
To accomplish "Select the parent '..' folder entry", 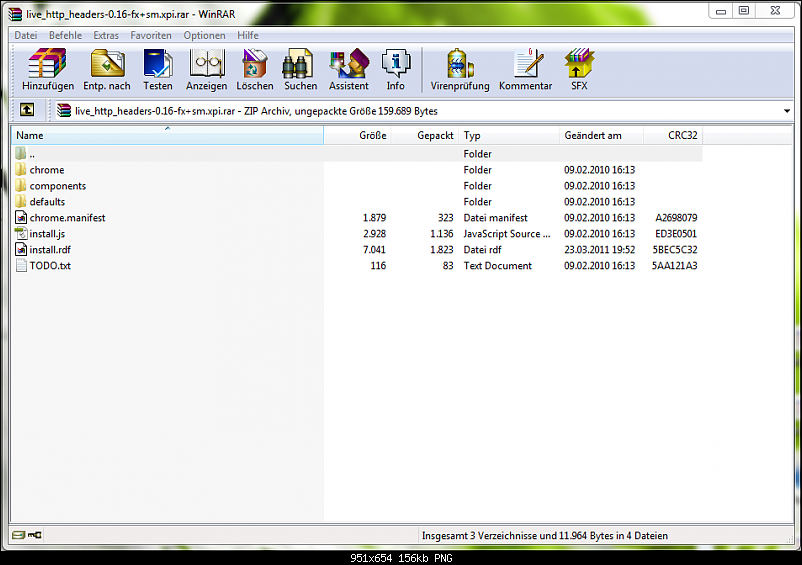I will [358, 153].
